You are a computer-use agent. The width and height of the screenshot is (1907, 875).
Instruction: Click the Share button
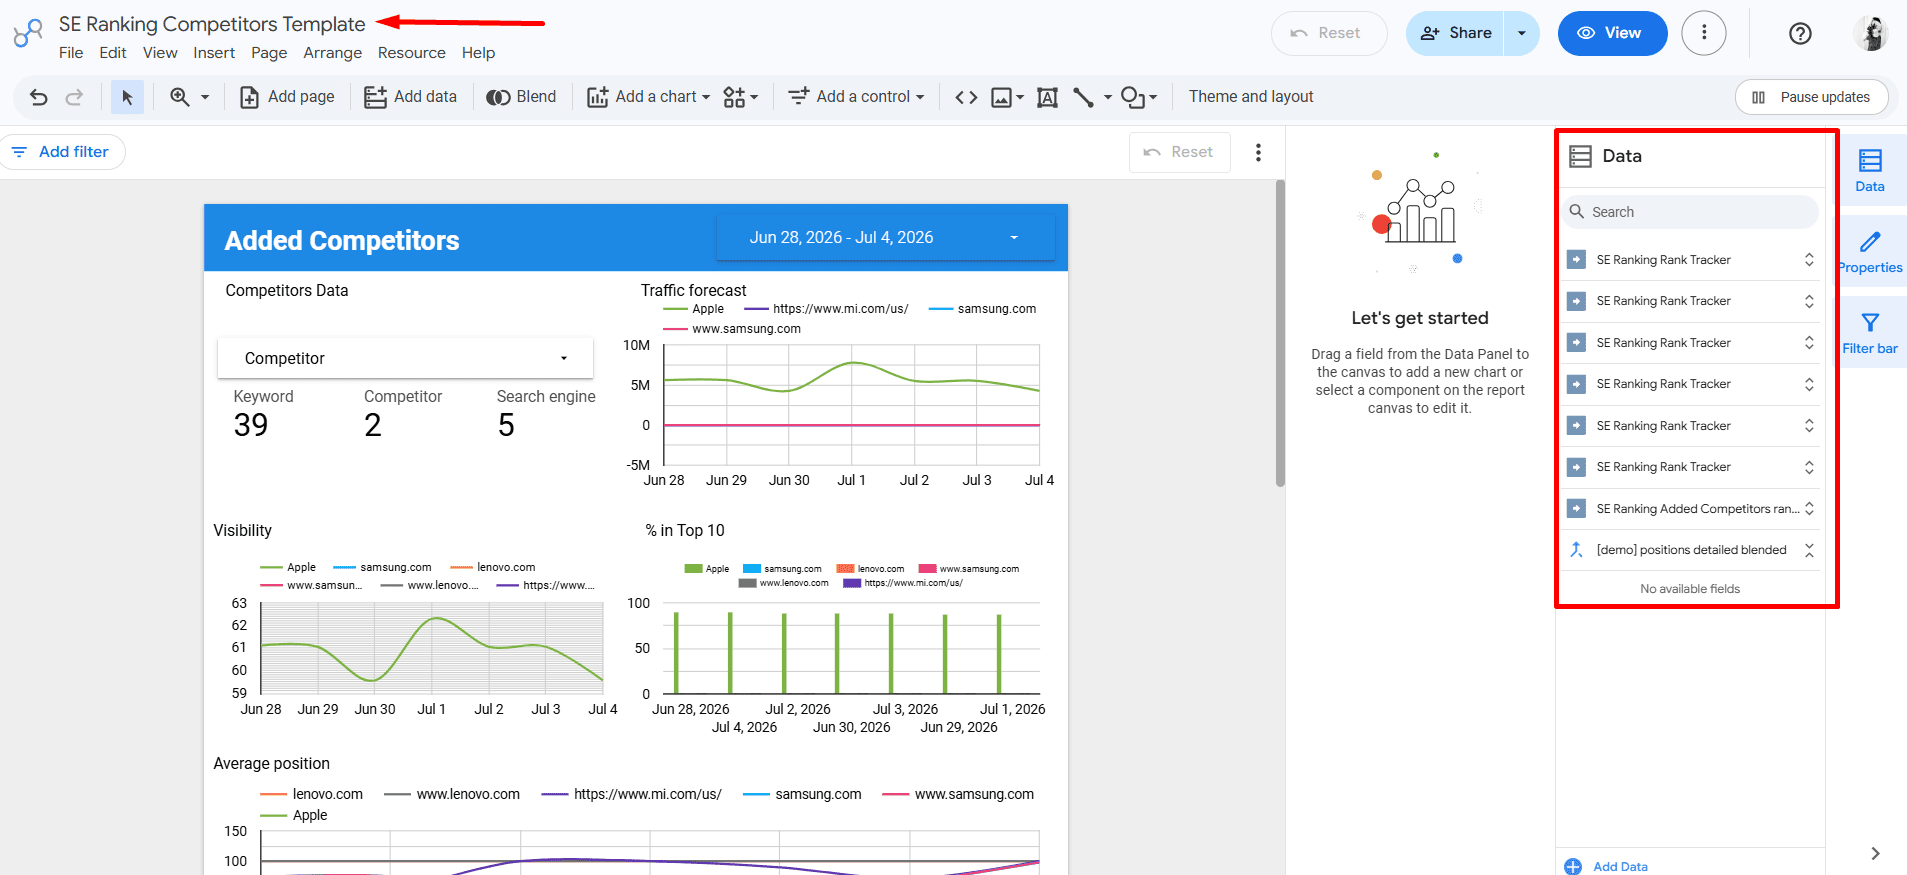[1456, 33]
